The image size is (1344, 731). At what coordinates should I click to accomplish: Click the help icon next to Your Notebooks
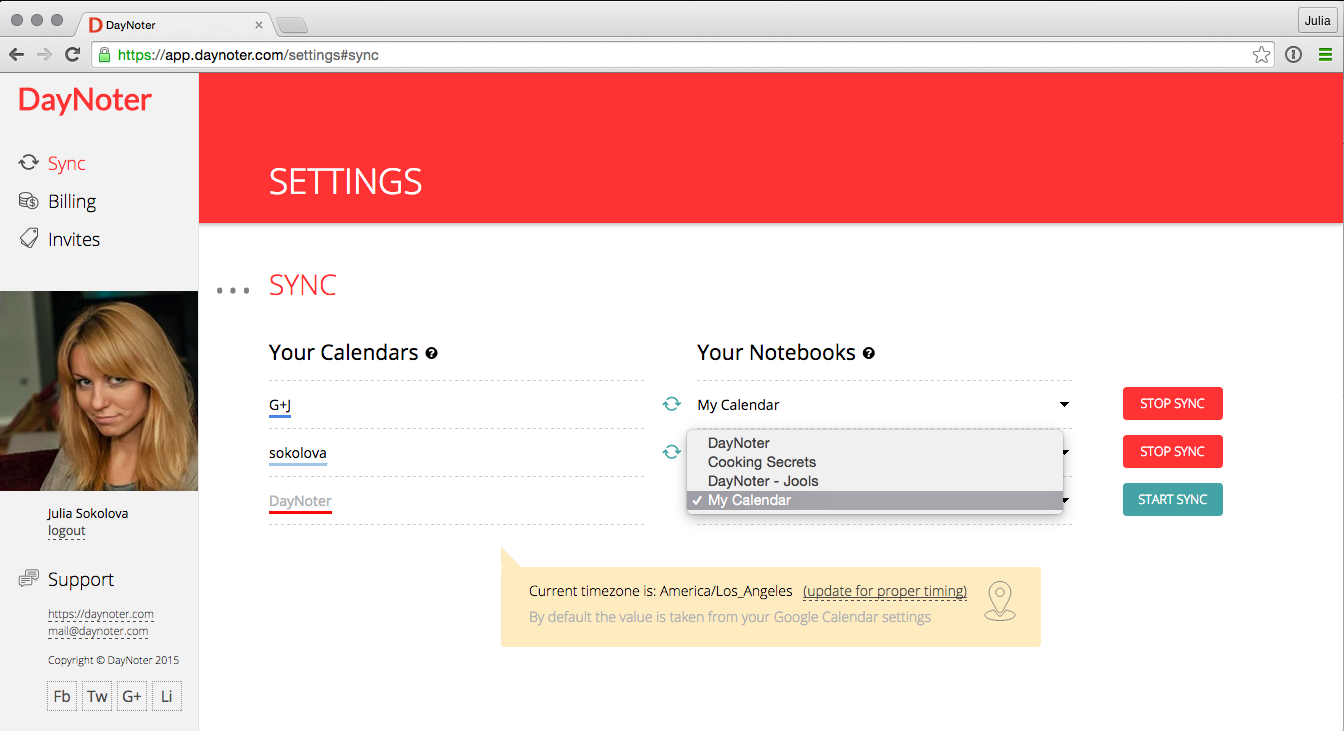coord(869,353)
